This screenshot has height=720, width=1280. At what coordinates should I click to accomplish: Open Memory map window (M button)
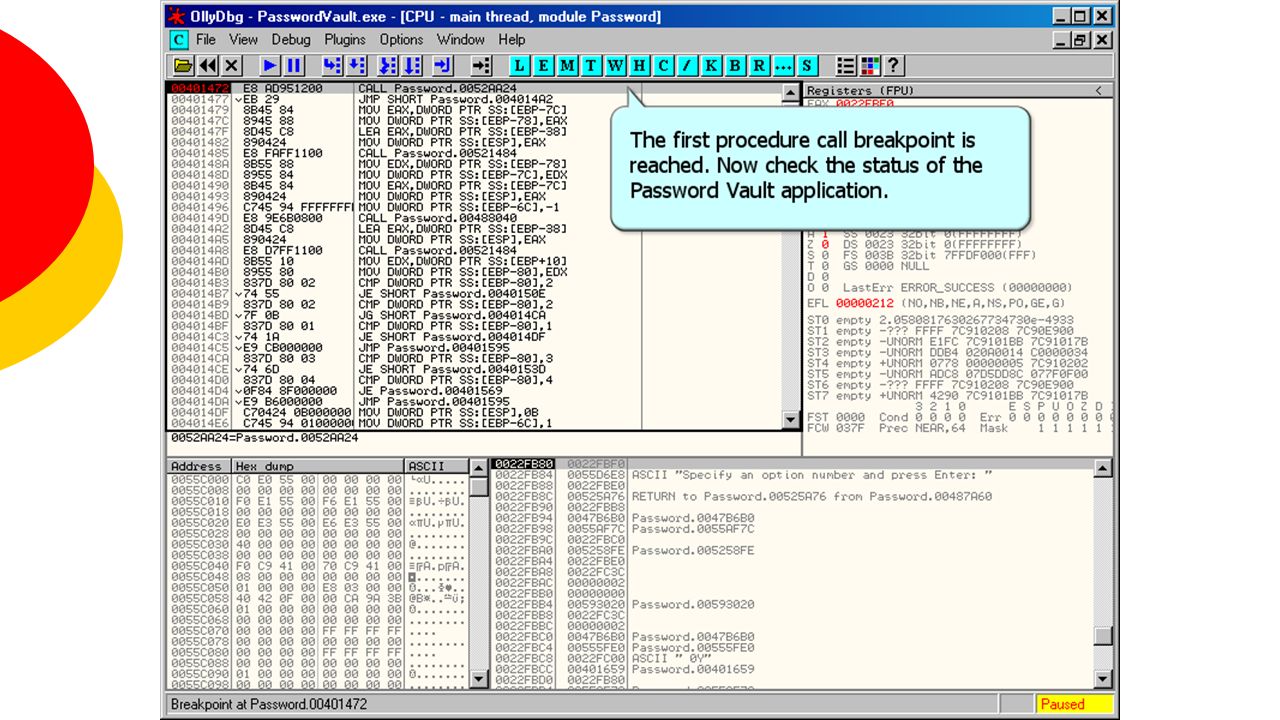point(568,65)
